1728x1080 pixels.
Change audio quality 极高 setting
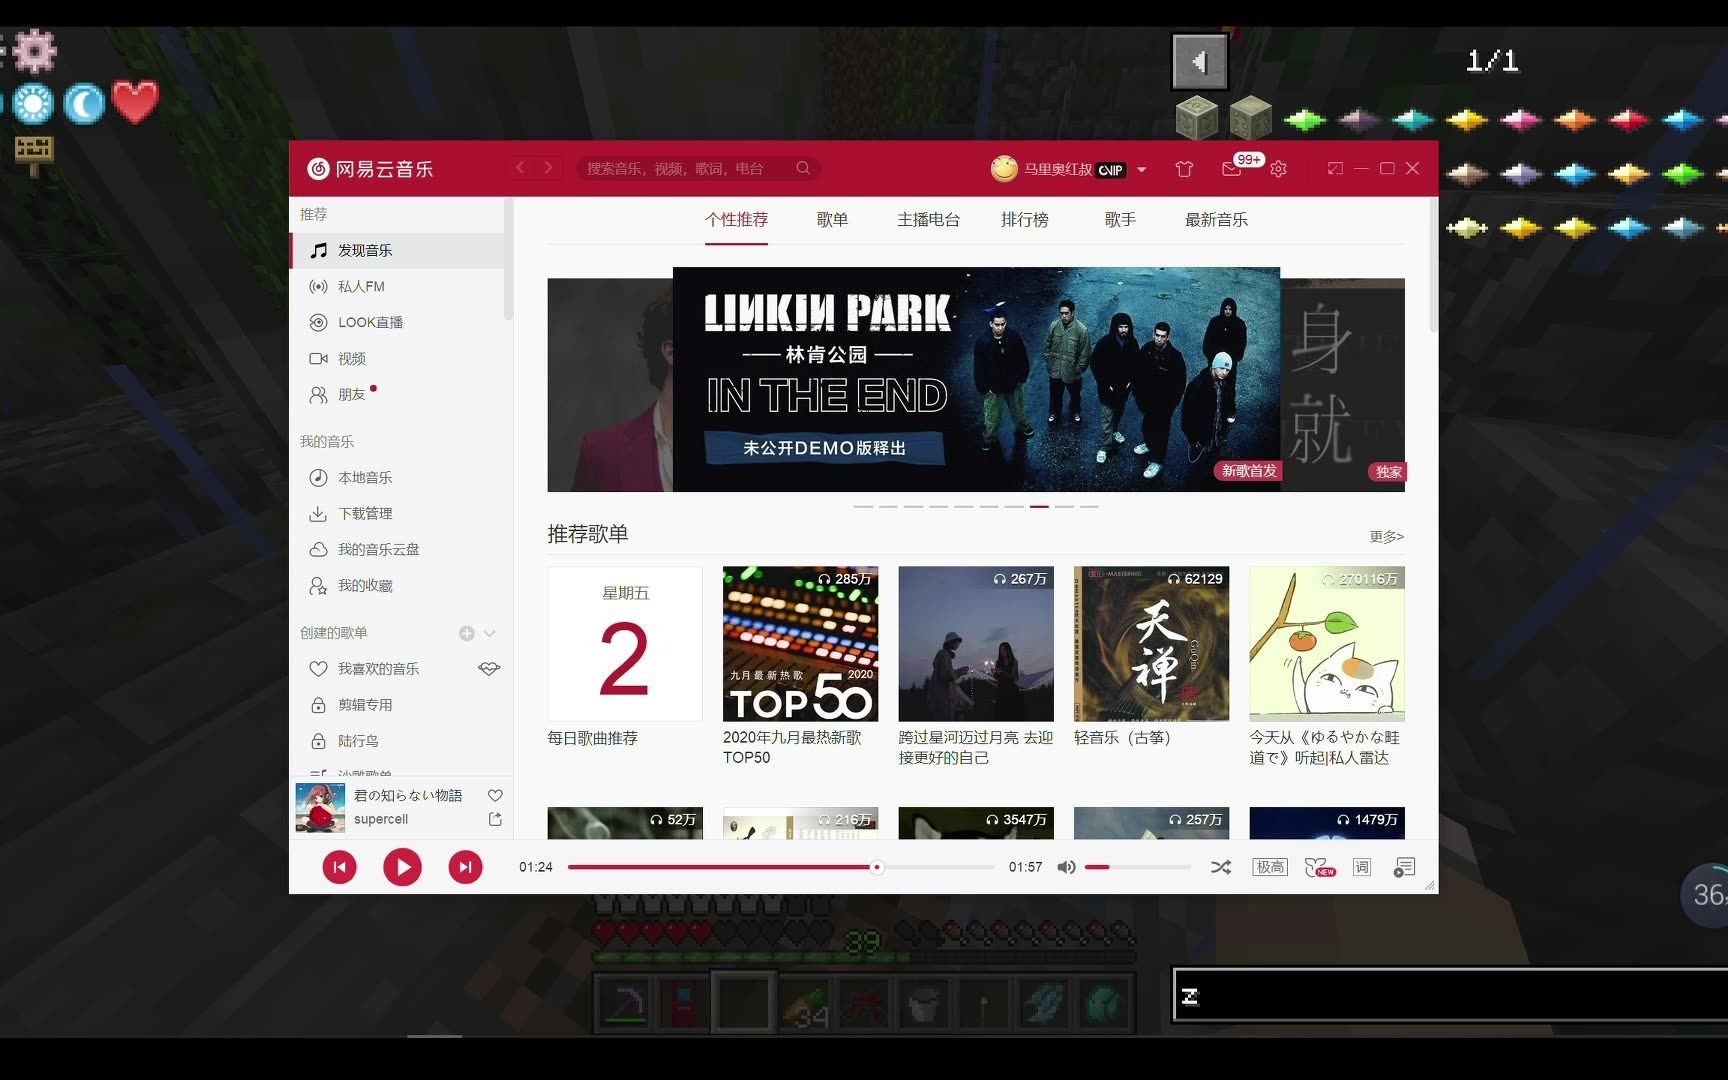[x=1270, y=867]
